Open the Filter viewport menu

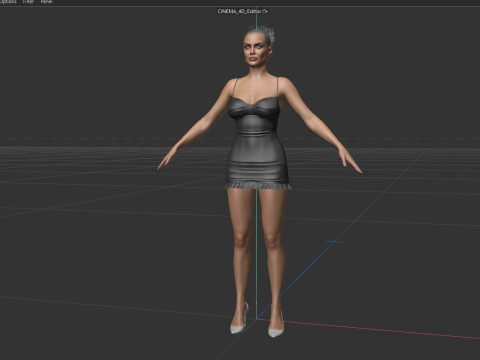(x=28, y=2)
